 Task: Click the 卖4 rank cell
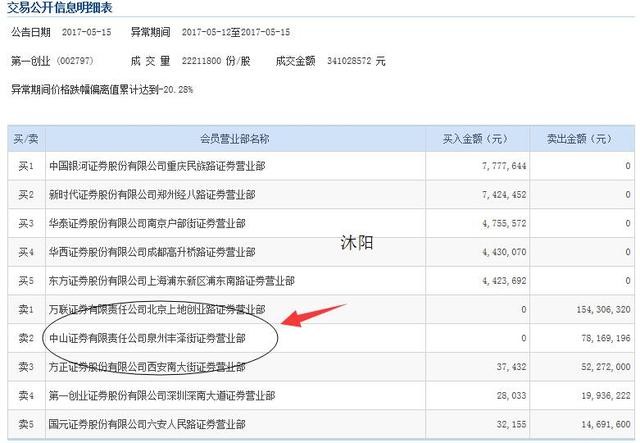pos(26,395)
